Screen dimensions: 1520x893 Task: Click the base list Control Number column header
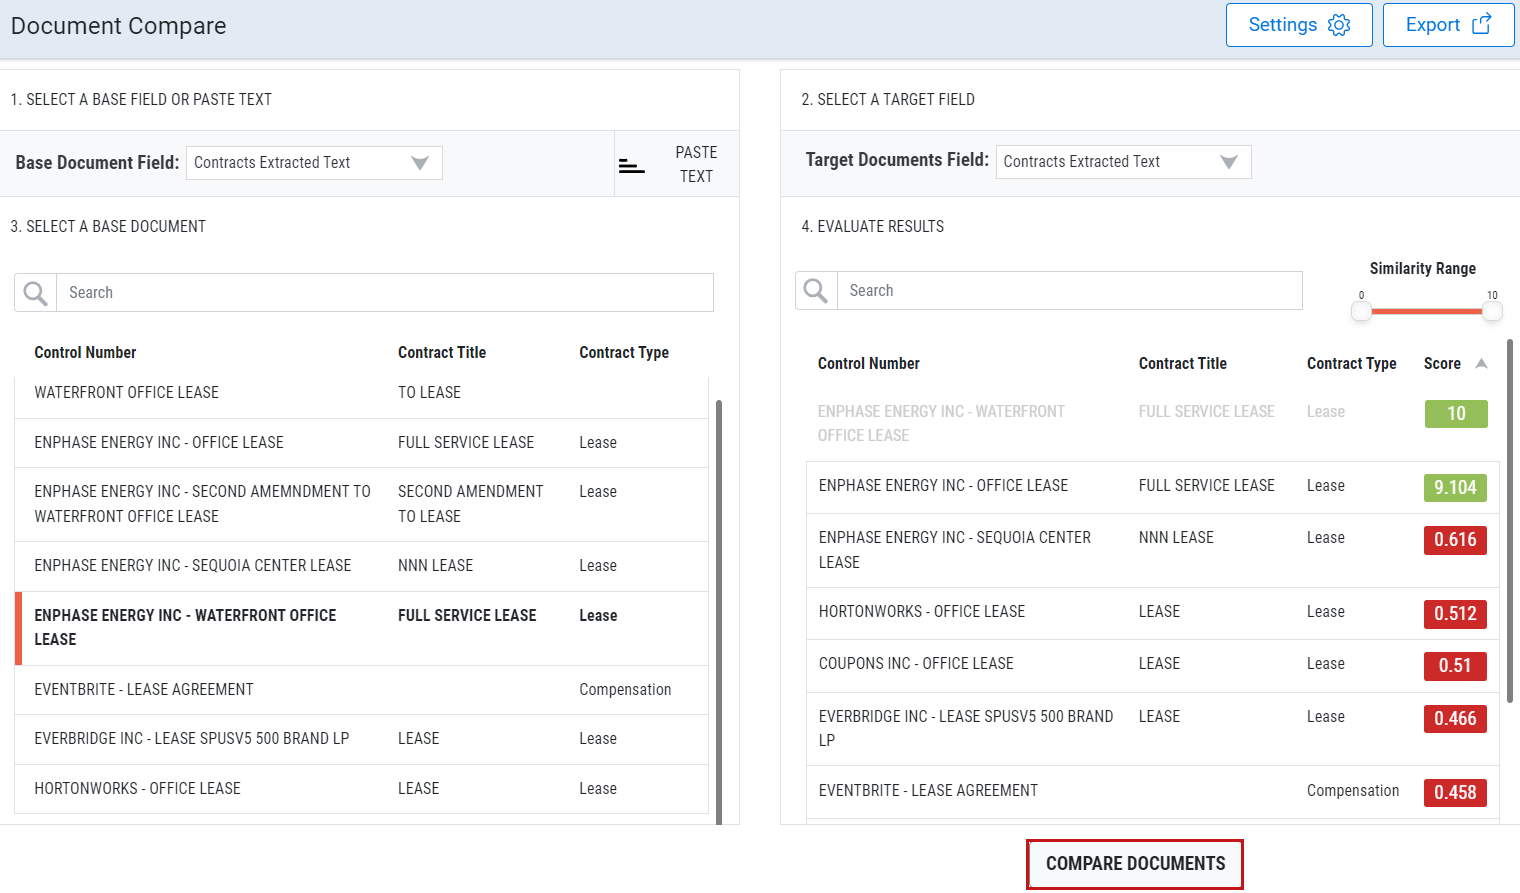pos(85,353)
